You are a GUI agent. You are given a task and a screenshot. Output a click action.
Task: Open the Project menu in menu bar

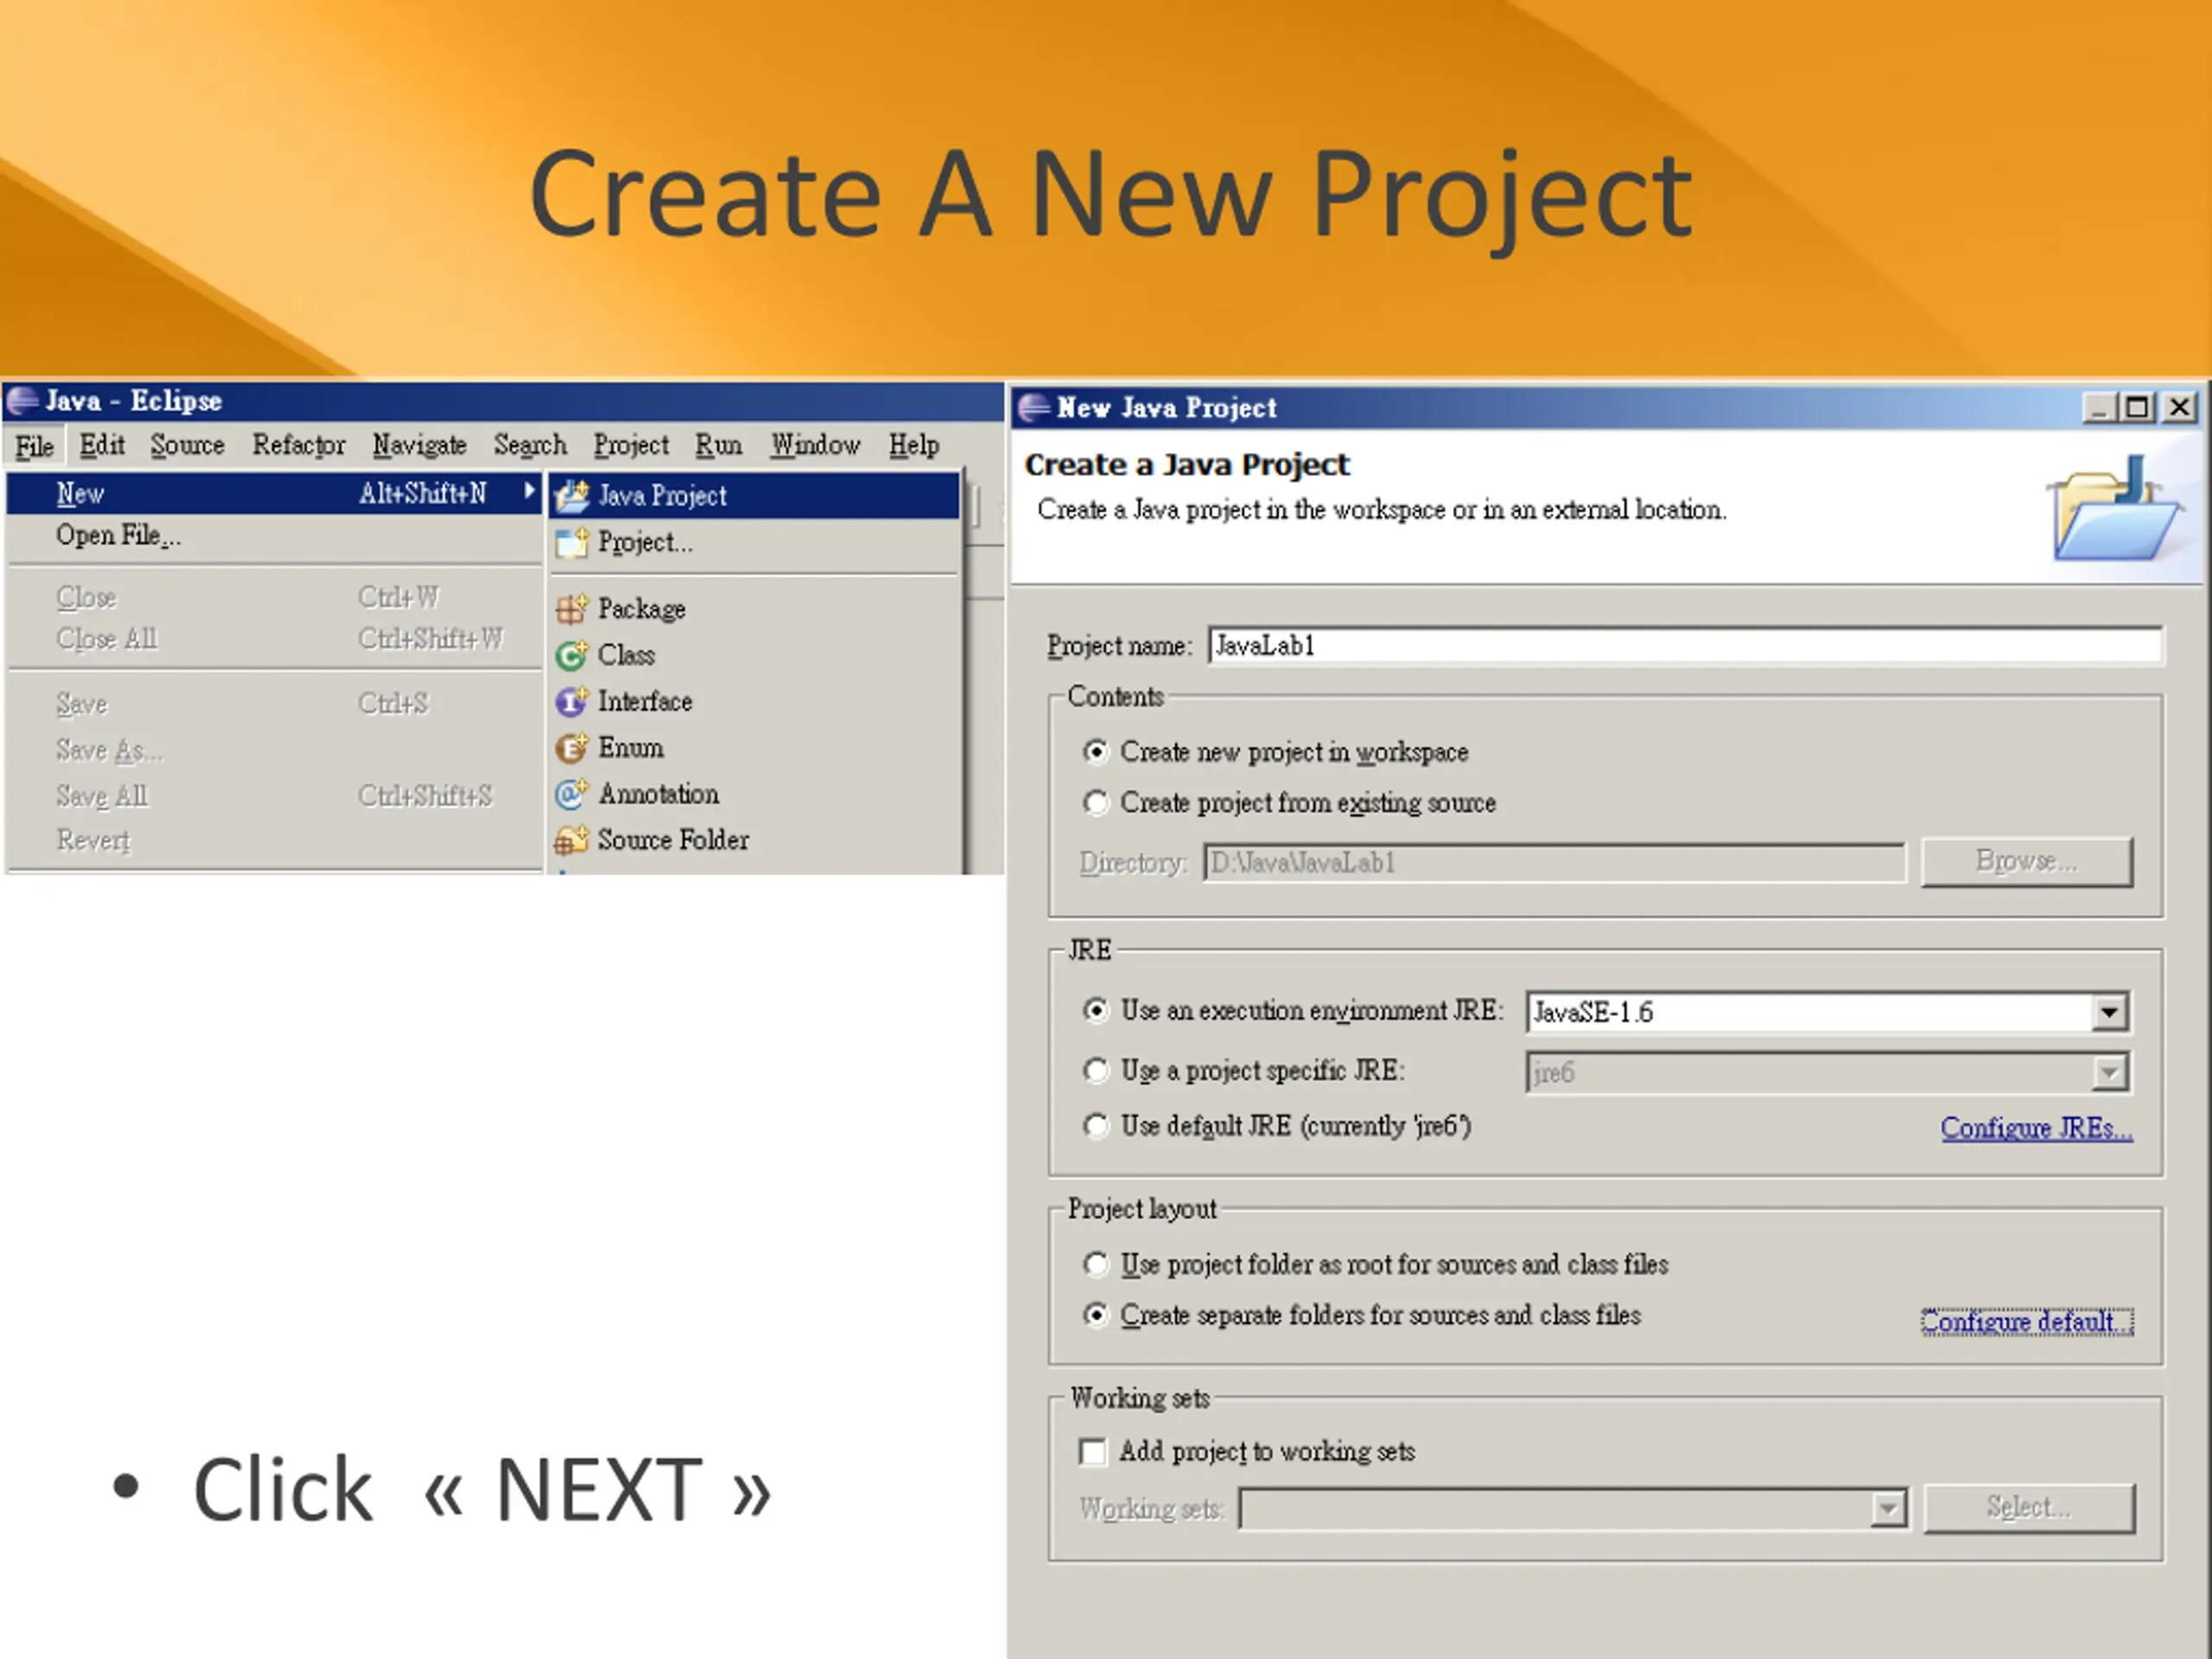631,445
